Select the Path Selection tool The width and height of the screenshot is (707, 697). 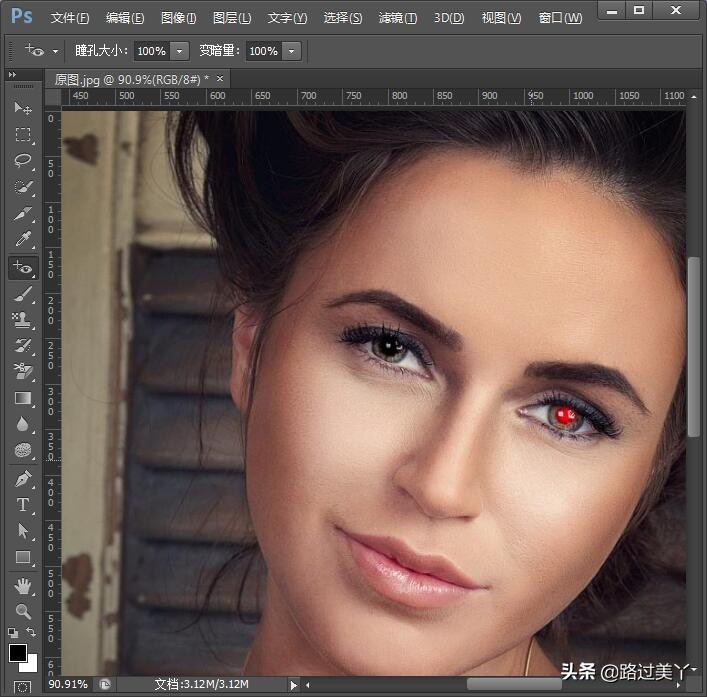click(x=23, y=531)
